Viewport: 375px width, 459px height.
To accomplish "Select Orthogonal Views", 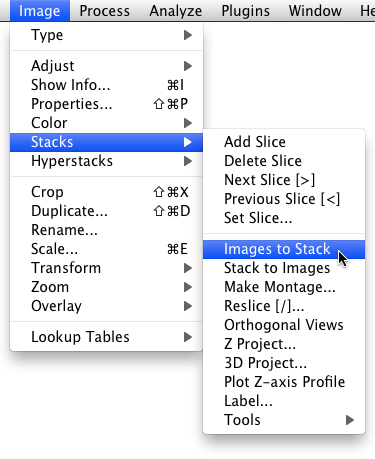I will tap(284, 325).
